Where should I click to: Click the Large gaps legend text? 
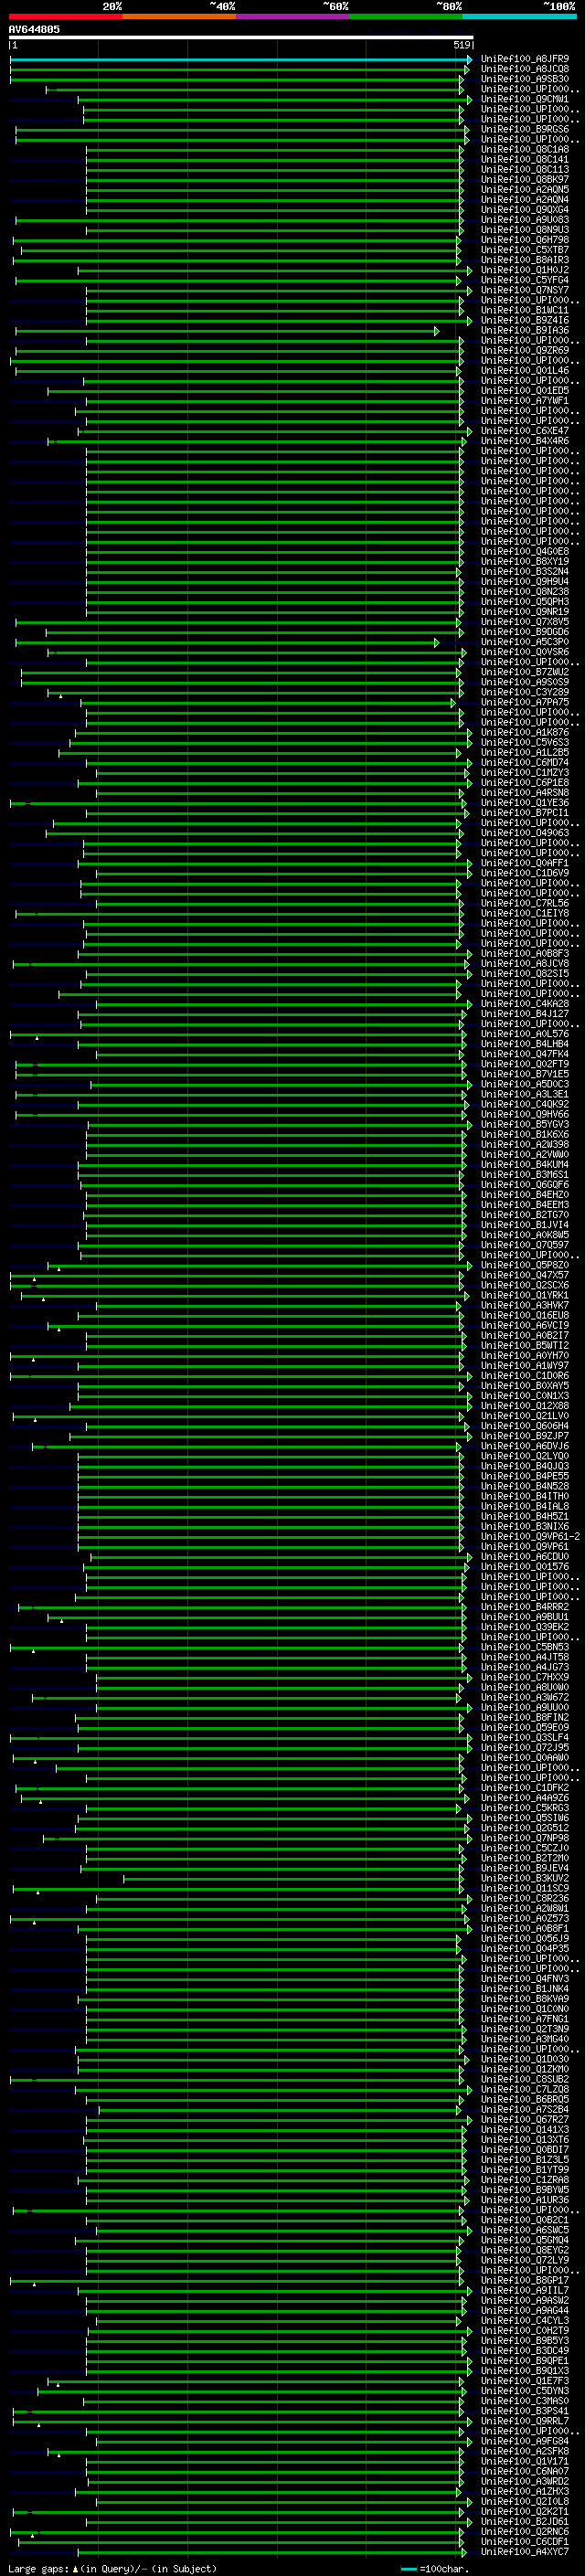(x=39, y=2568)
